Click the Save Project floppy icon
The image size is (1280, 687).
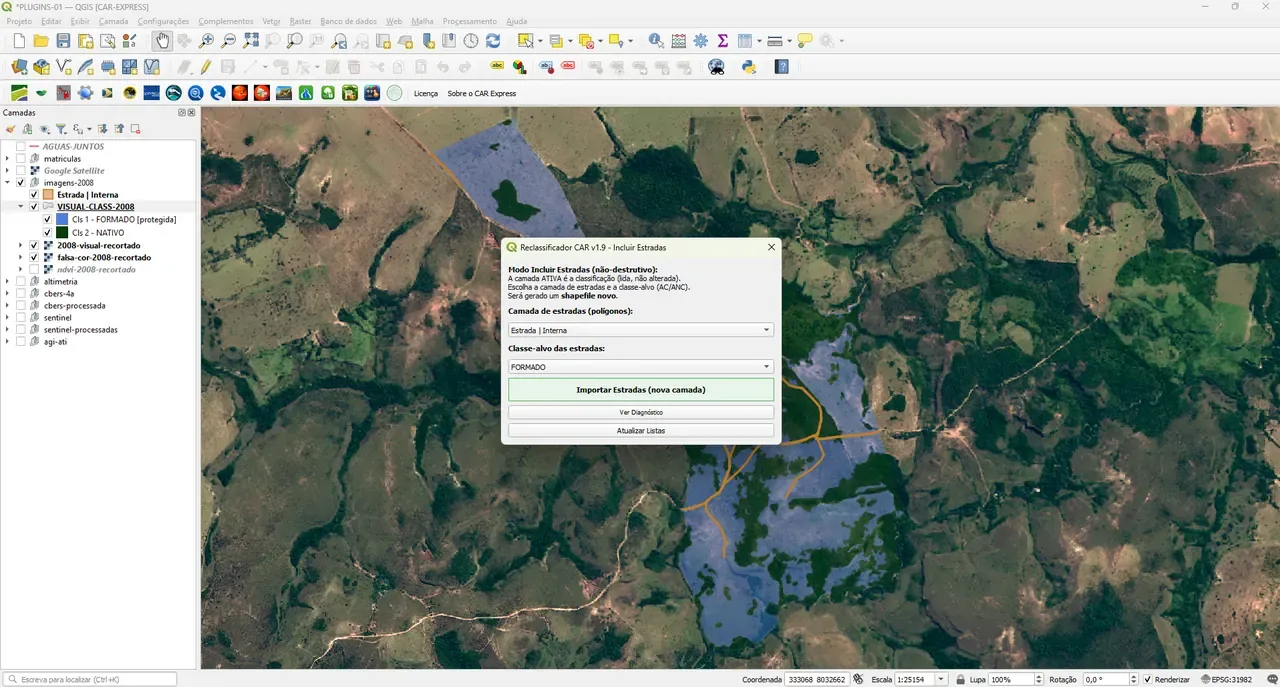coord(63,41)
